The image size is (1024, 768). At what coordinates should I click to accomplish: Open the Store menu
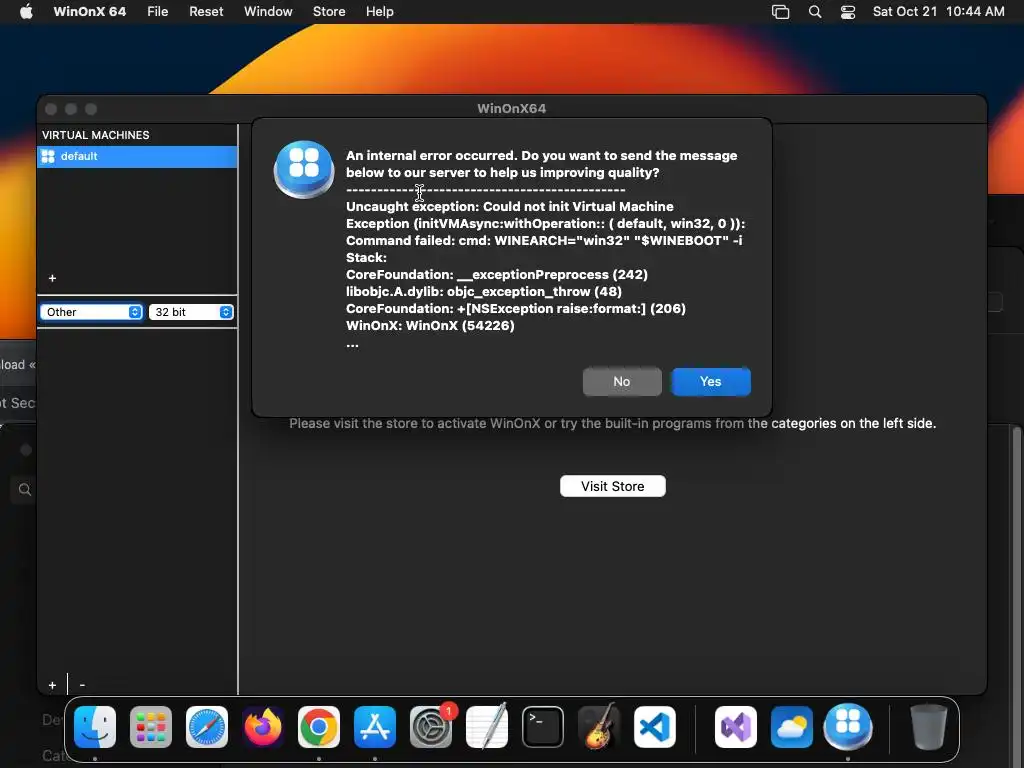point(328,12)
